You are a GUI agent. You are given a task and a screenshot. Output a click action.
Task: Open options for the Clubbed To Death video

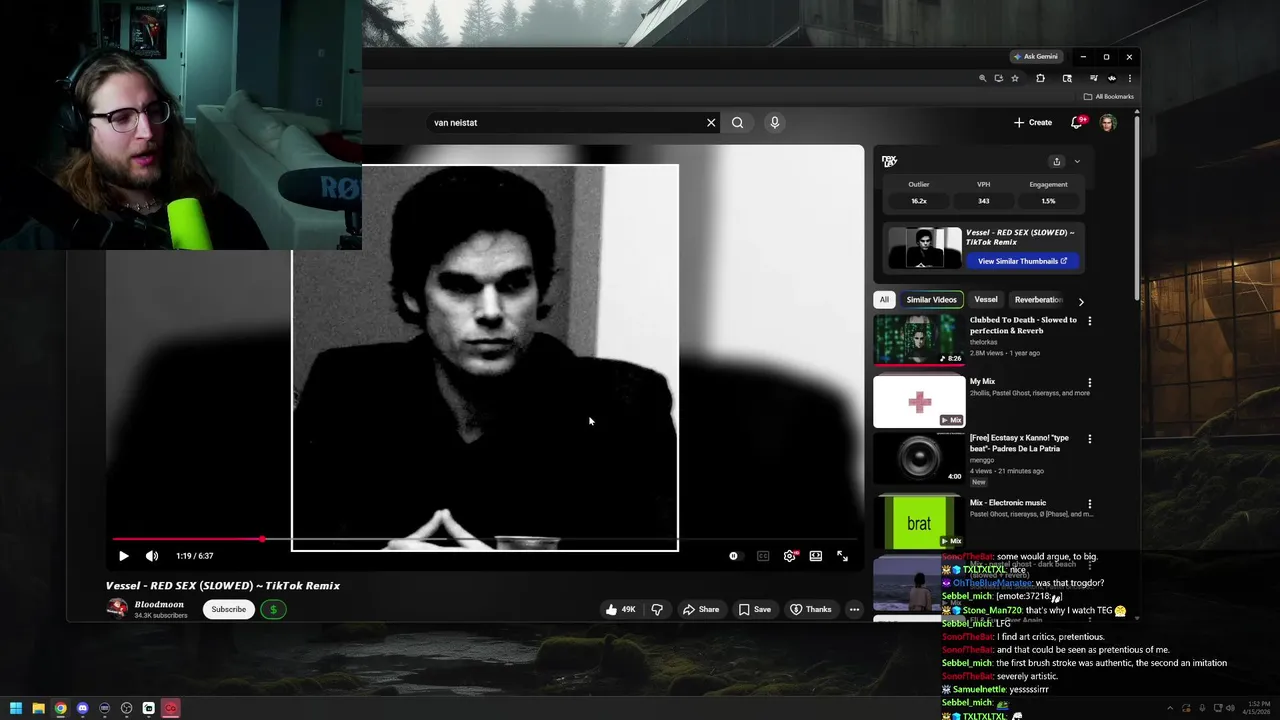coord(1090,321)
